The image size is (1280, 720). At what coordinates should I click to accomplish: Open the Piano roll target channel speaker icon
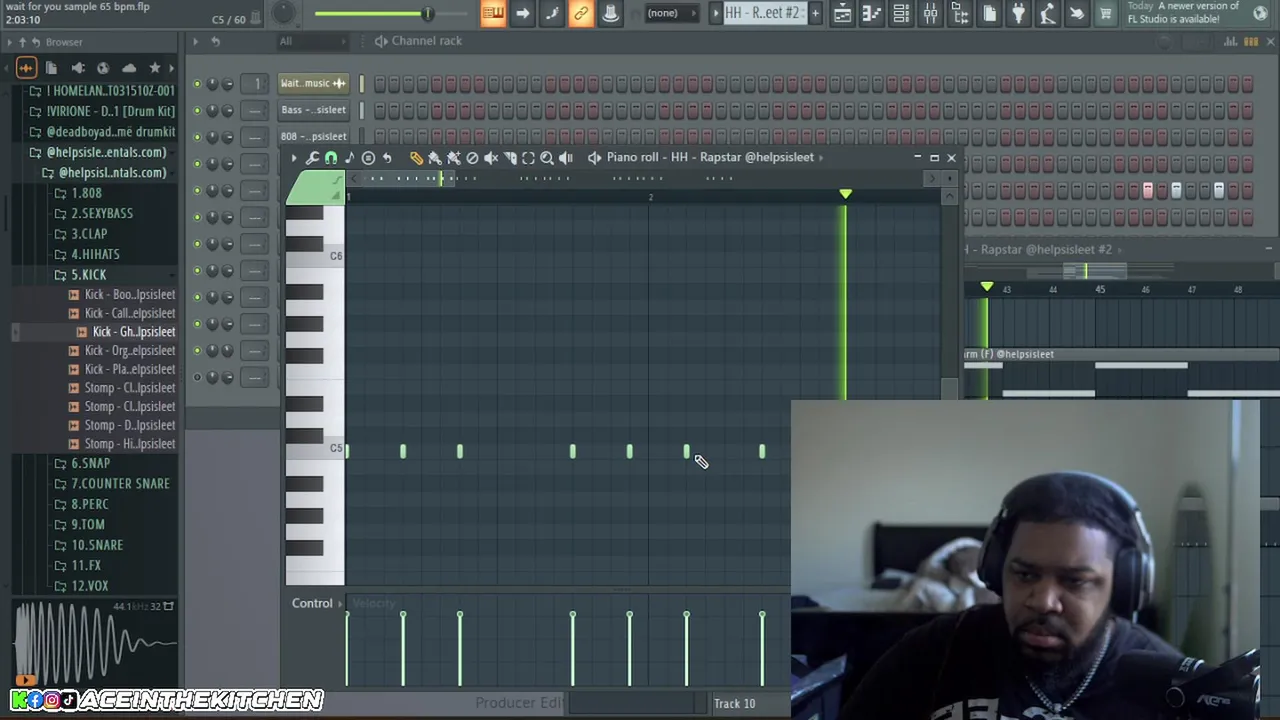[595, 158]
